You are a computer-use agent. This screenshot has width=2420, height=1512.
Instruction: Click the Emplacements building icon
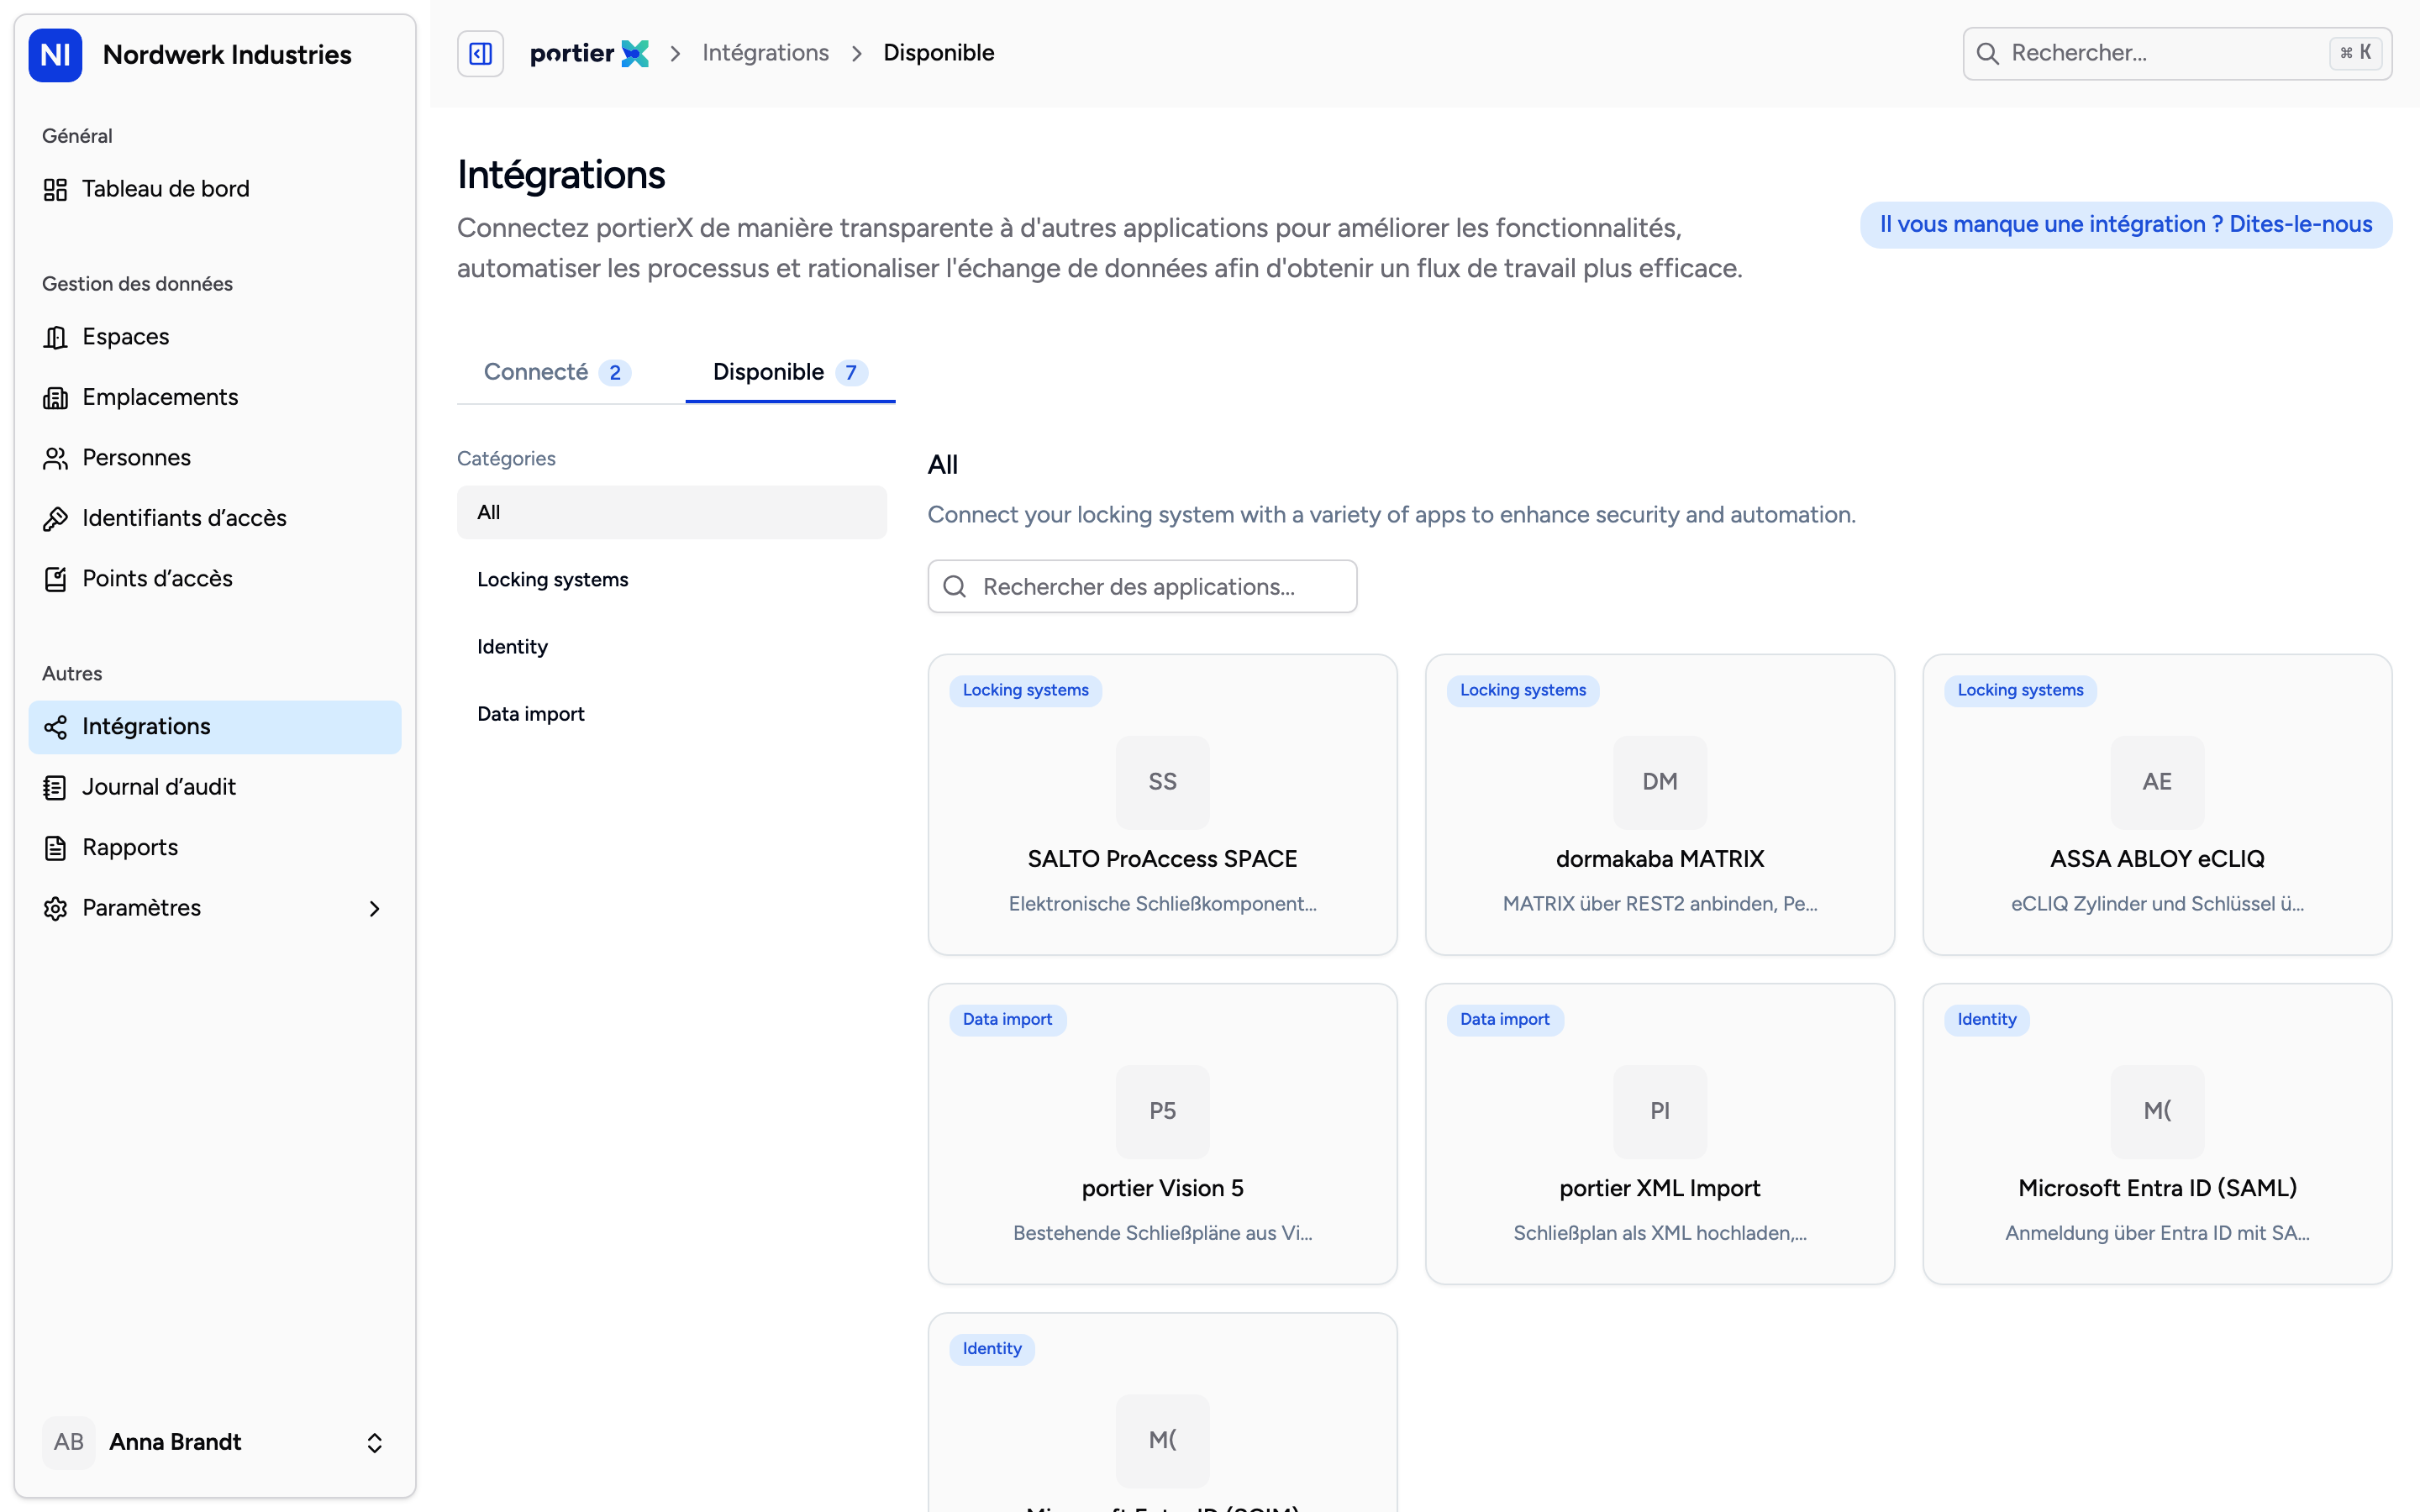[55, 398]
